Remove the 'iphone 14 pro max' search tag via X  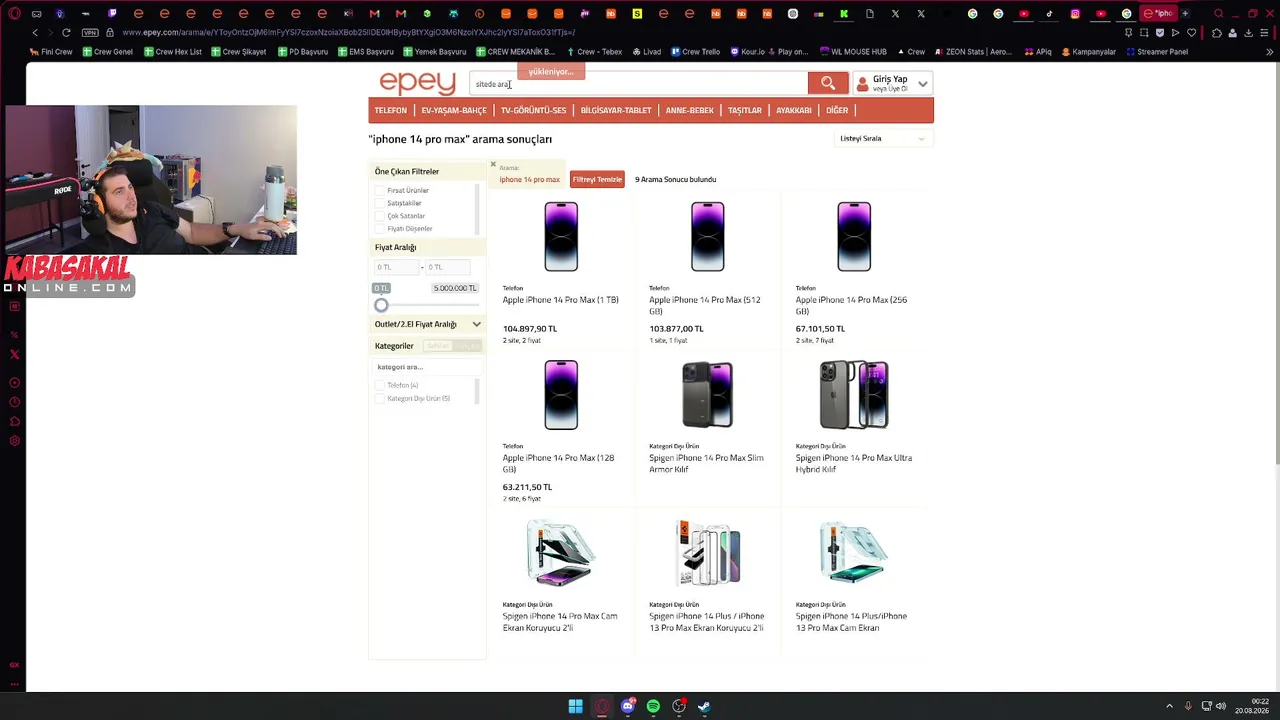pyautogui.click(x=493, y=164)
